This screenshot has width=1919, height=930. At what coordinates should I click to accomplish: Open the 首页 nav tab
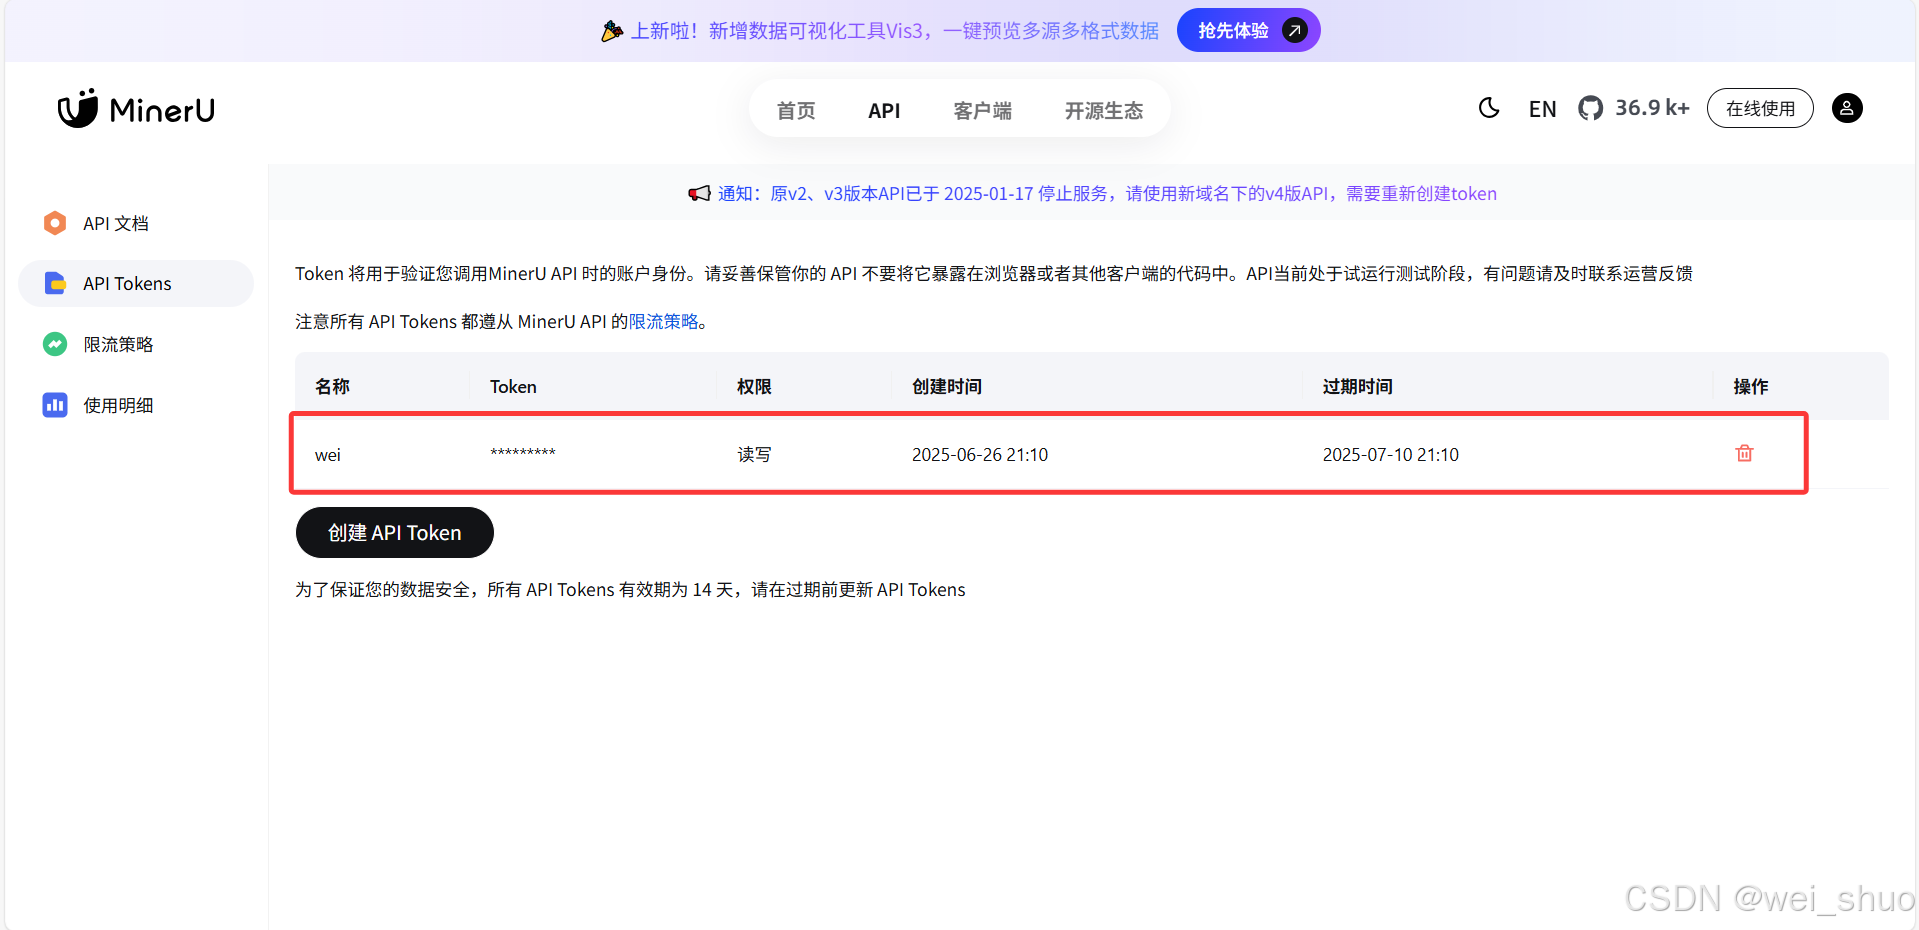tap(796, 111)
